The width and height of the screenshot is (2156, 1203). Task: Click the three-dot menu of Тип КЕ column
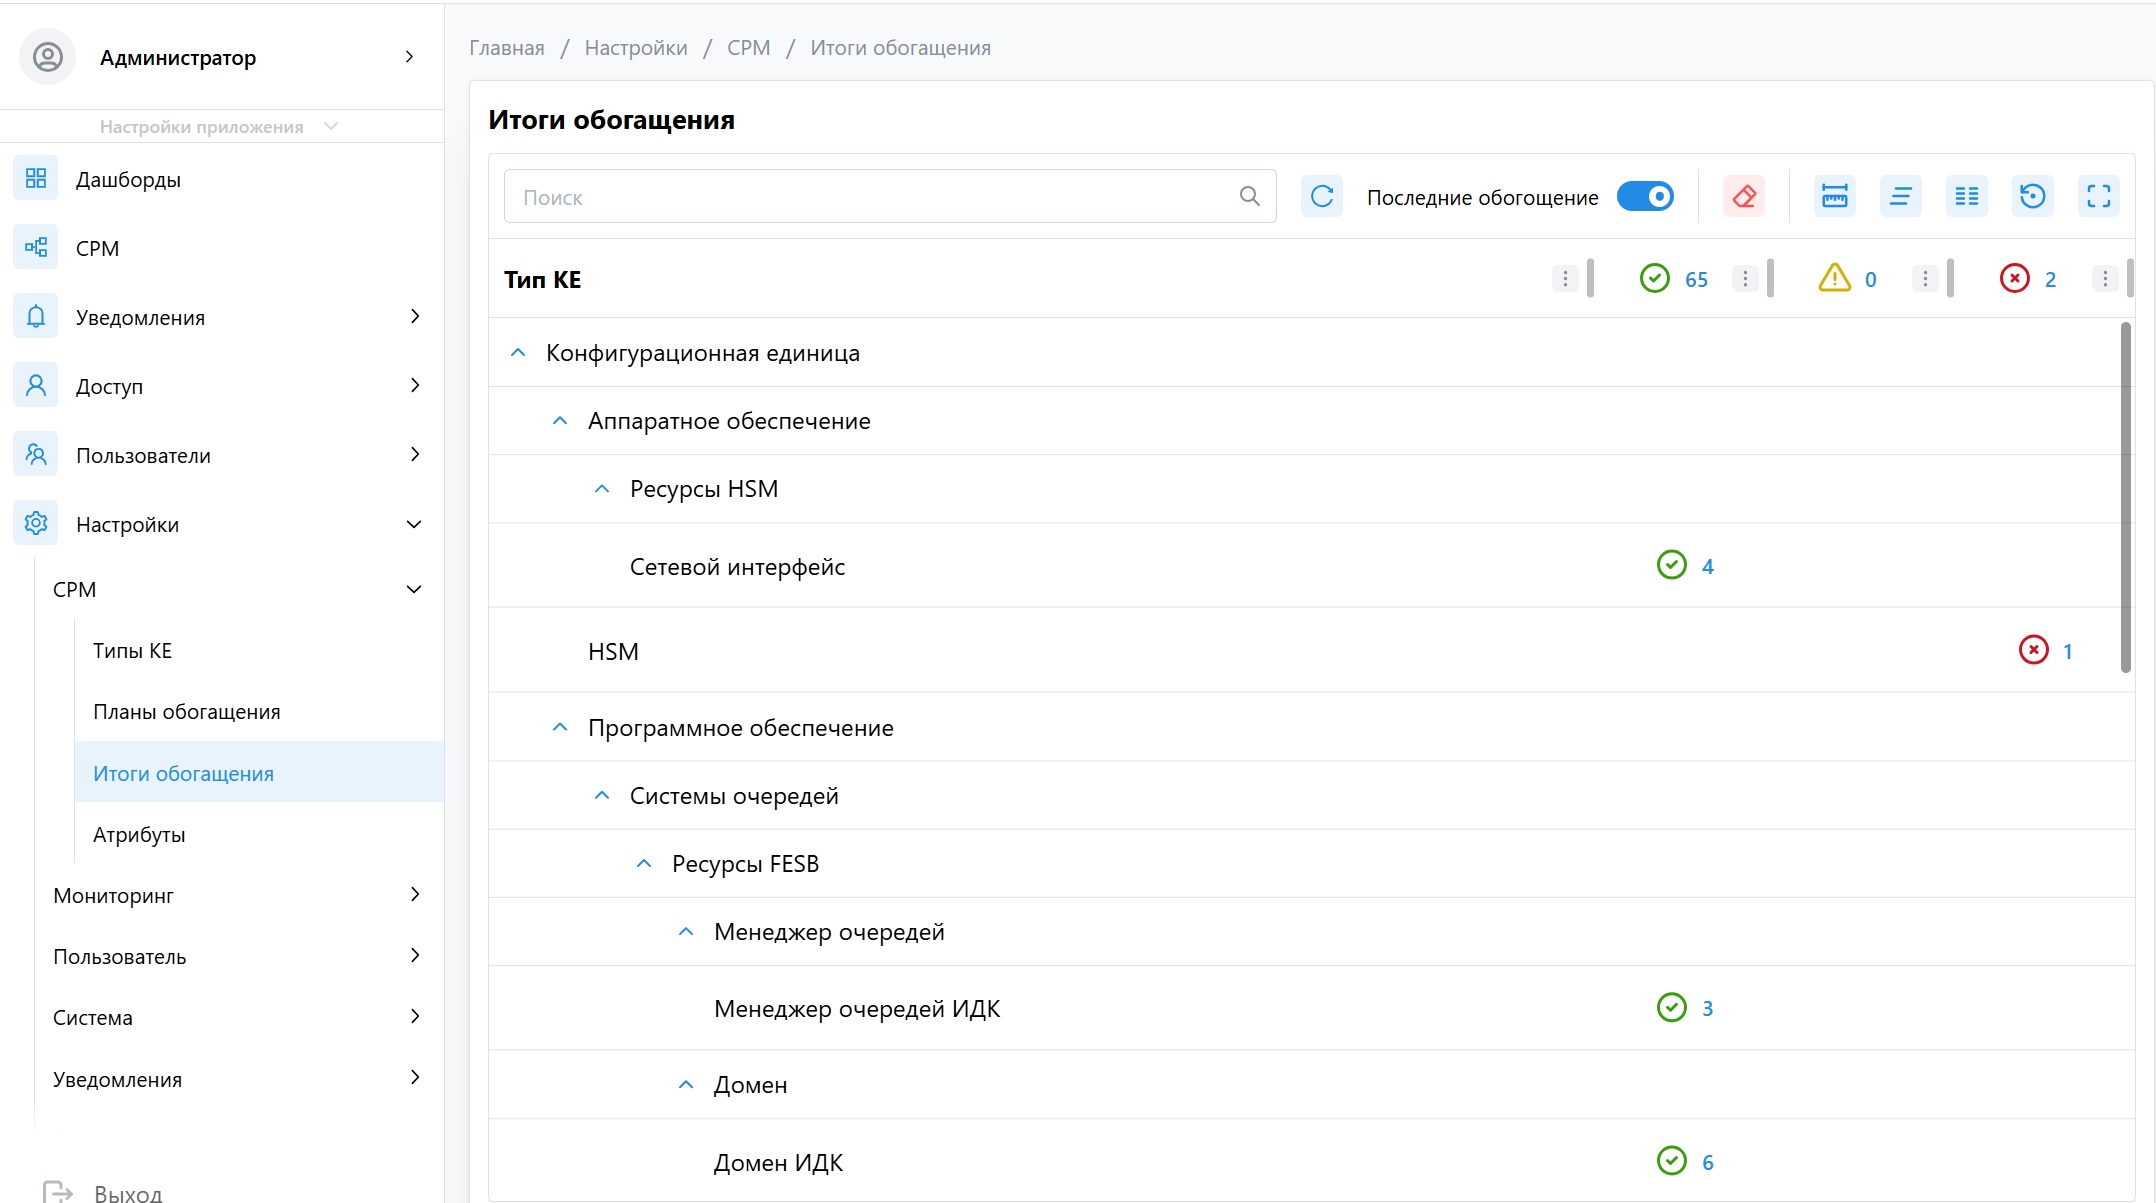tap(1565, 279)
